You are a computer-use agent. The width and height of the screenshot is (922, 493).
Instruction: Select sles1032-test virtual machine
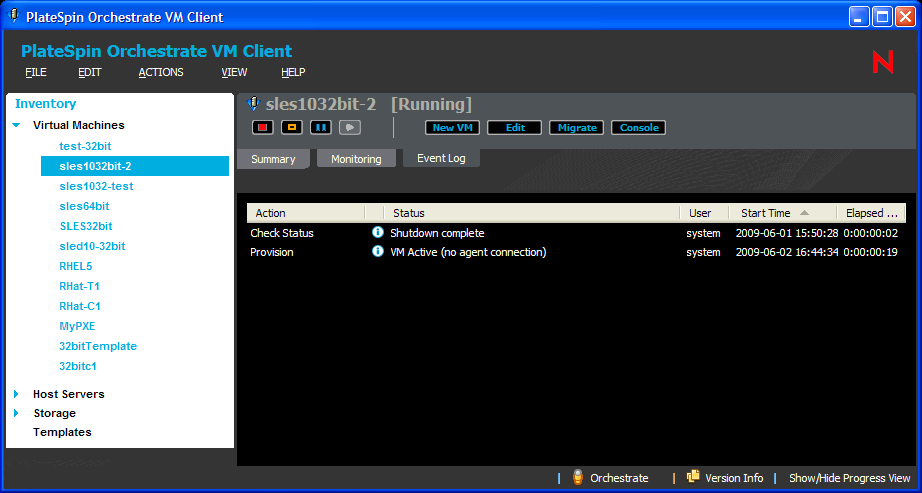(x=96, y=186)
